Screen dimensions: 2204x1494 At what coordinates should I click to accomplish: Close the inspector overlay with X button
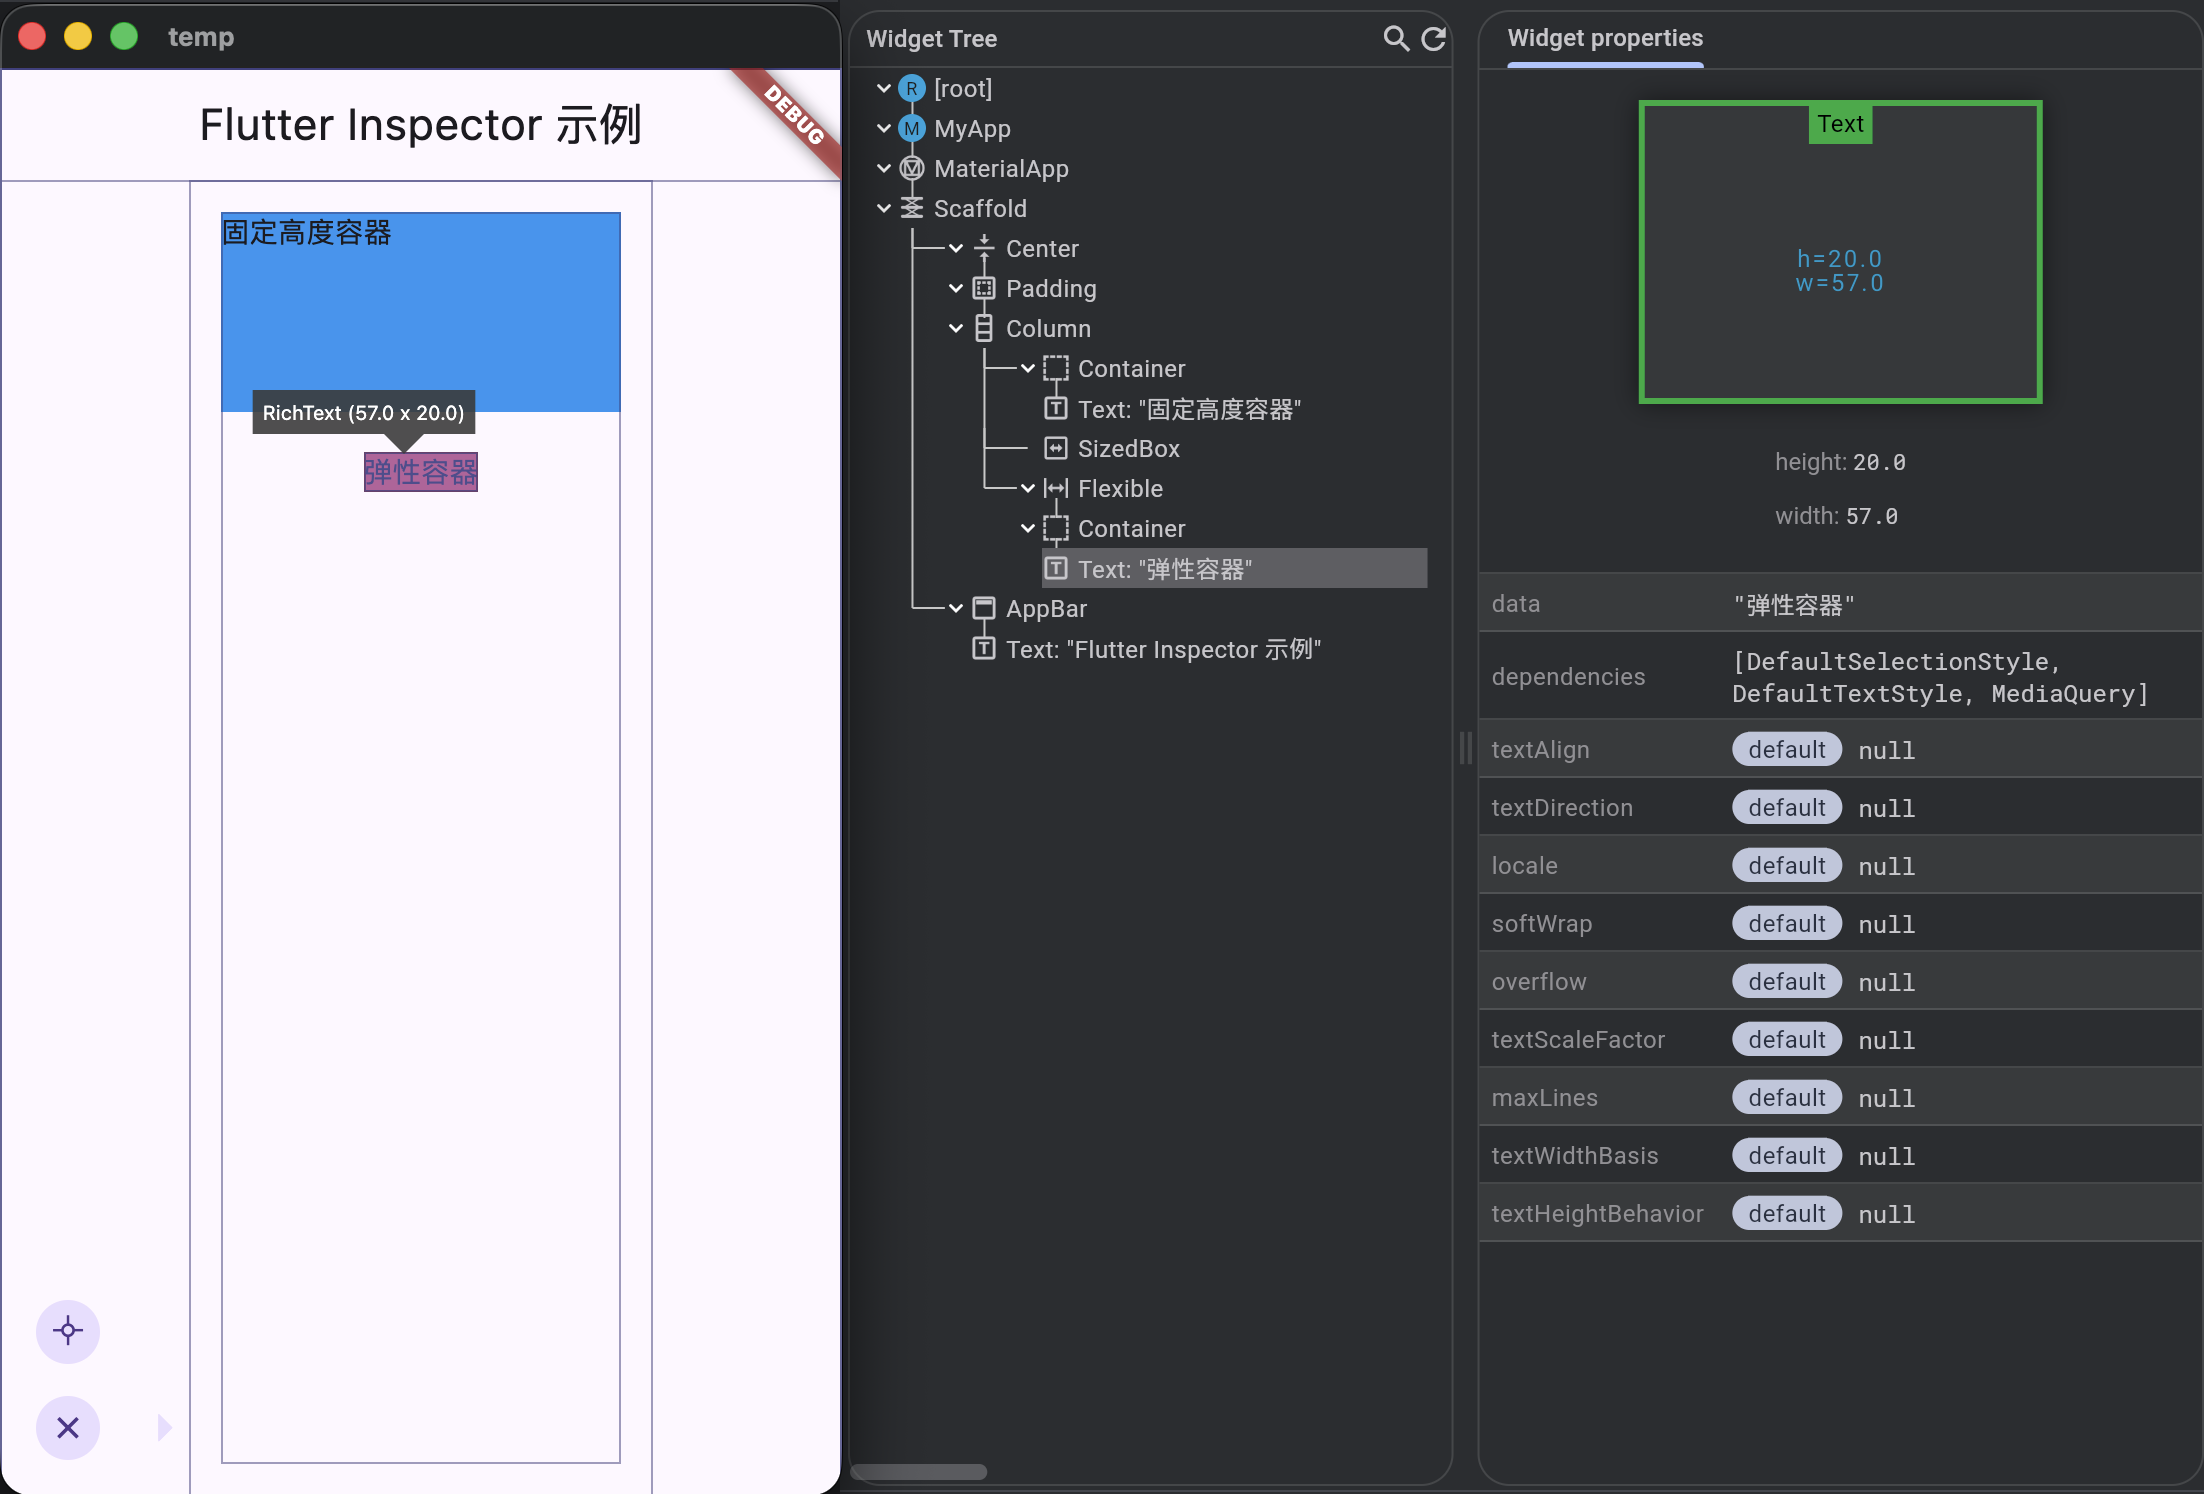[x=68, y=1427]
